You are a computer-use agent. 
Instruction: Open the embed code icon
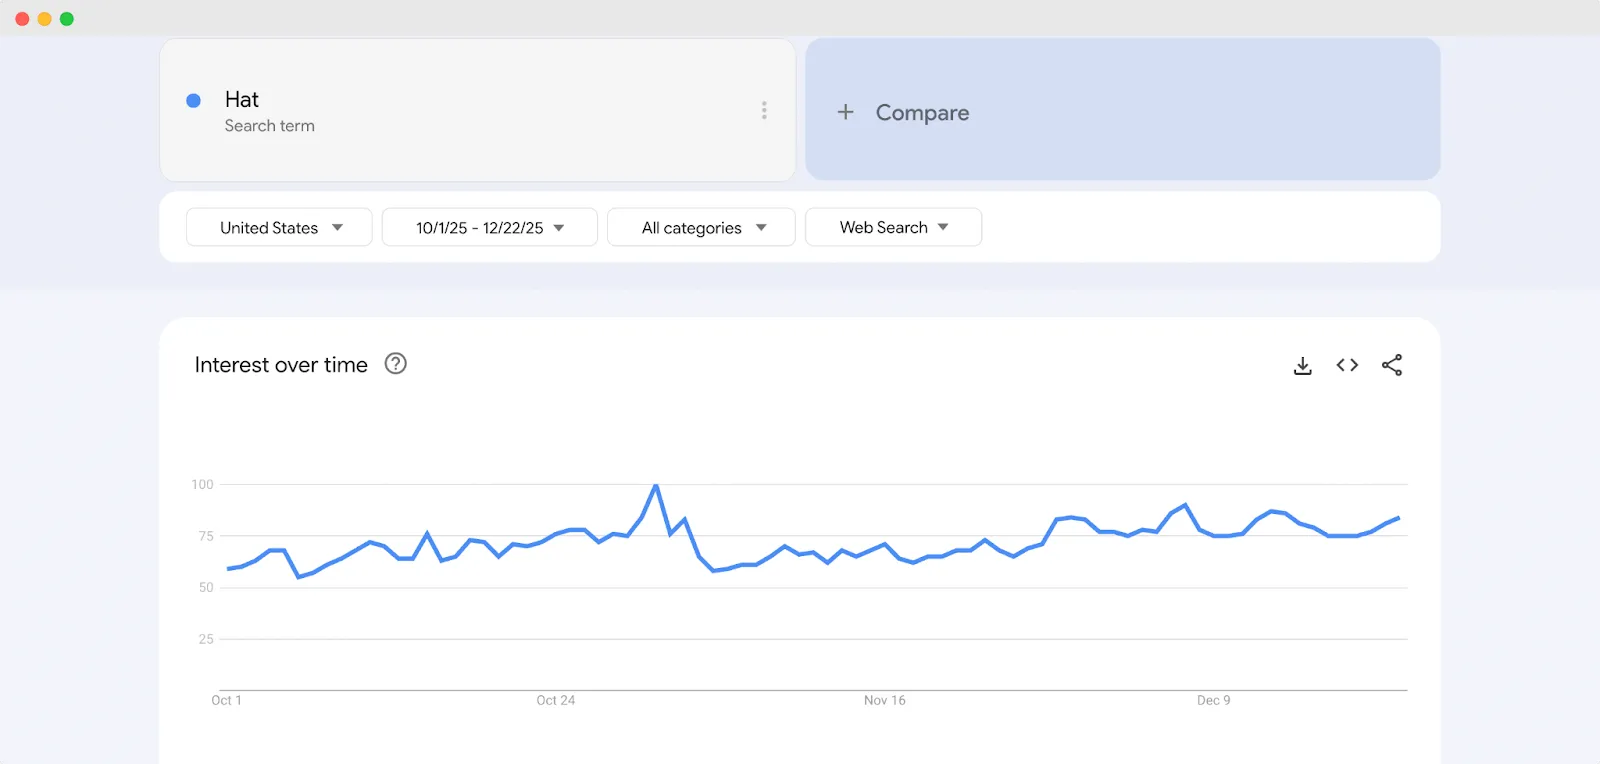point(1347,365)
